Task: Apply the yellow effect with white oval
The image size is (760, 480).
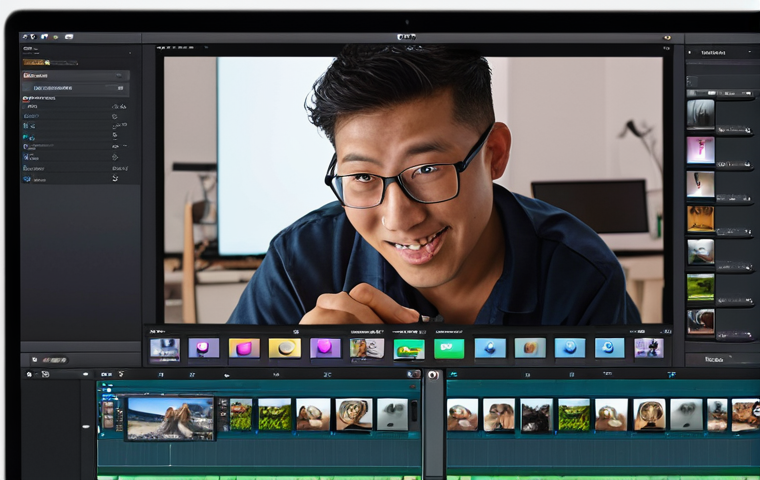Action: [285, 348]
